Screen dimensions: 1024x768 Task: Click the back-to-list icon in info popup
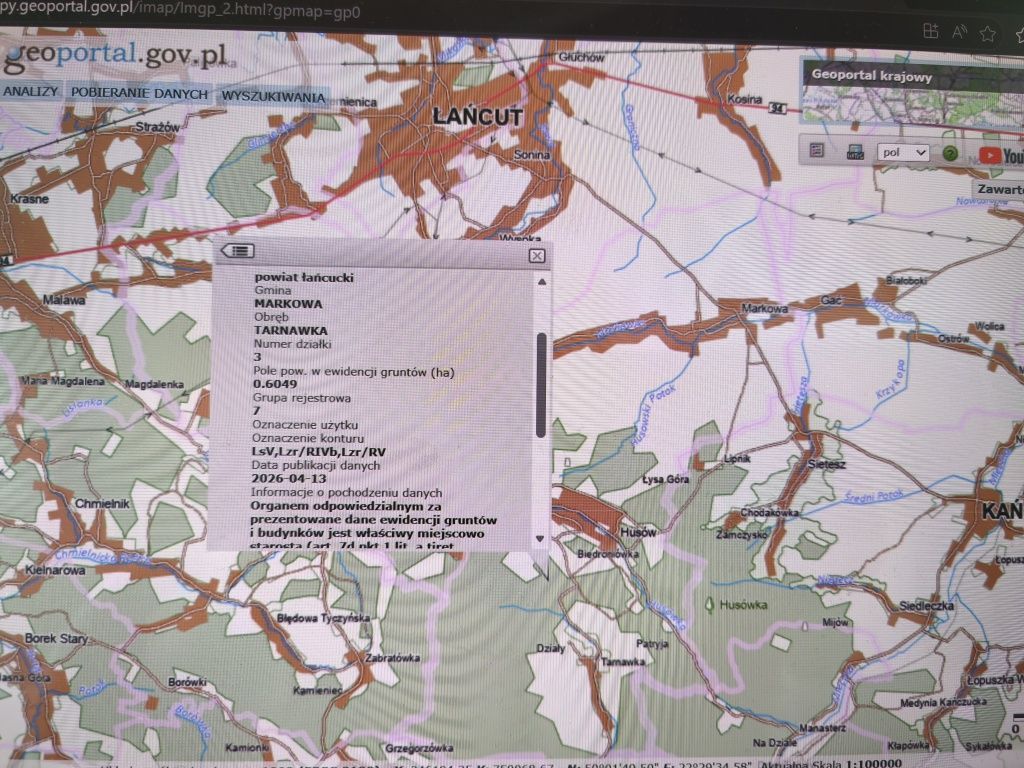pyautogui.click(x=239, y=251)
